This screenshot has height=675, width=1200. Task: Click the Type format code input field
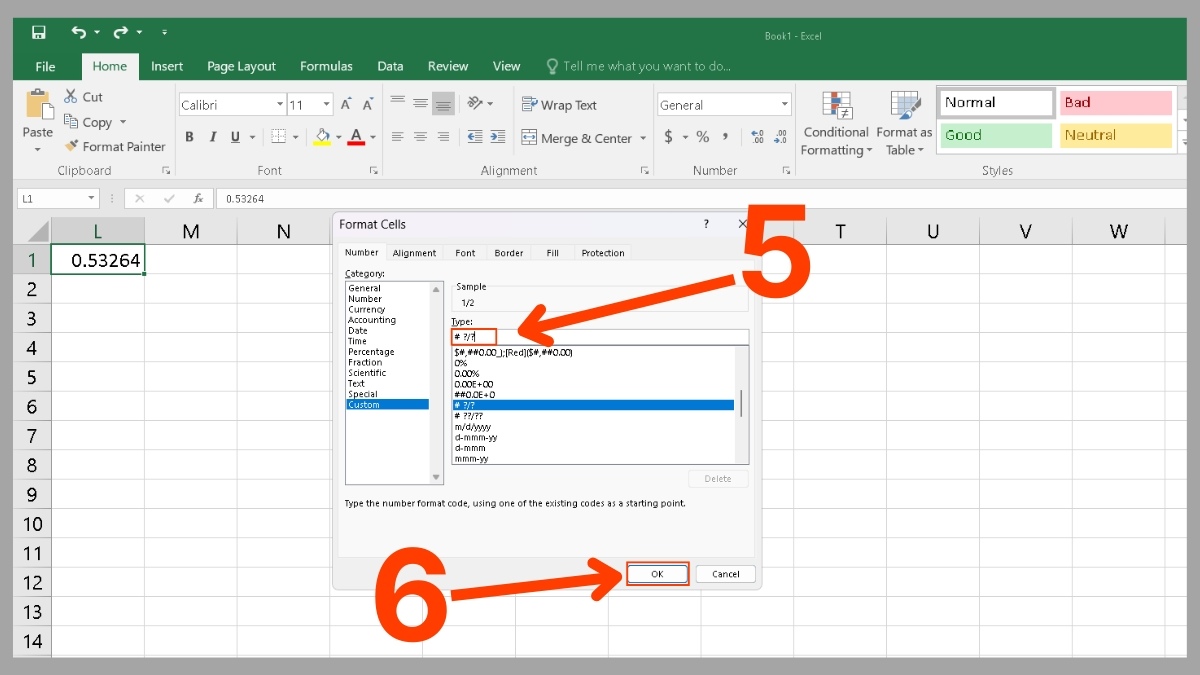[x=599, y=337]
